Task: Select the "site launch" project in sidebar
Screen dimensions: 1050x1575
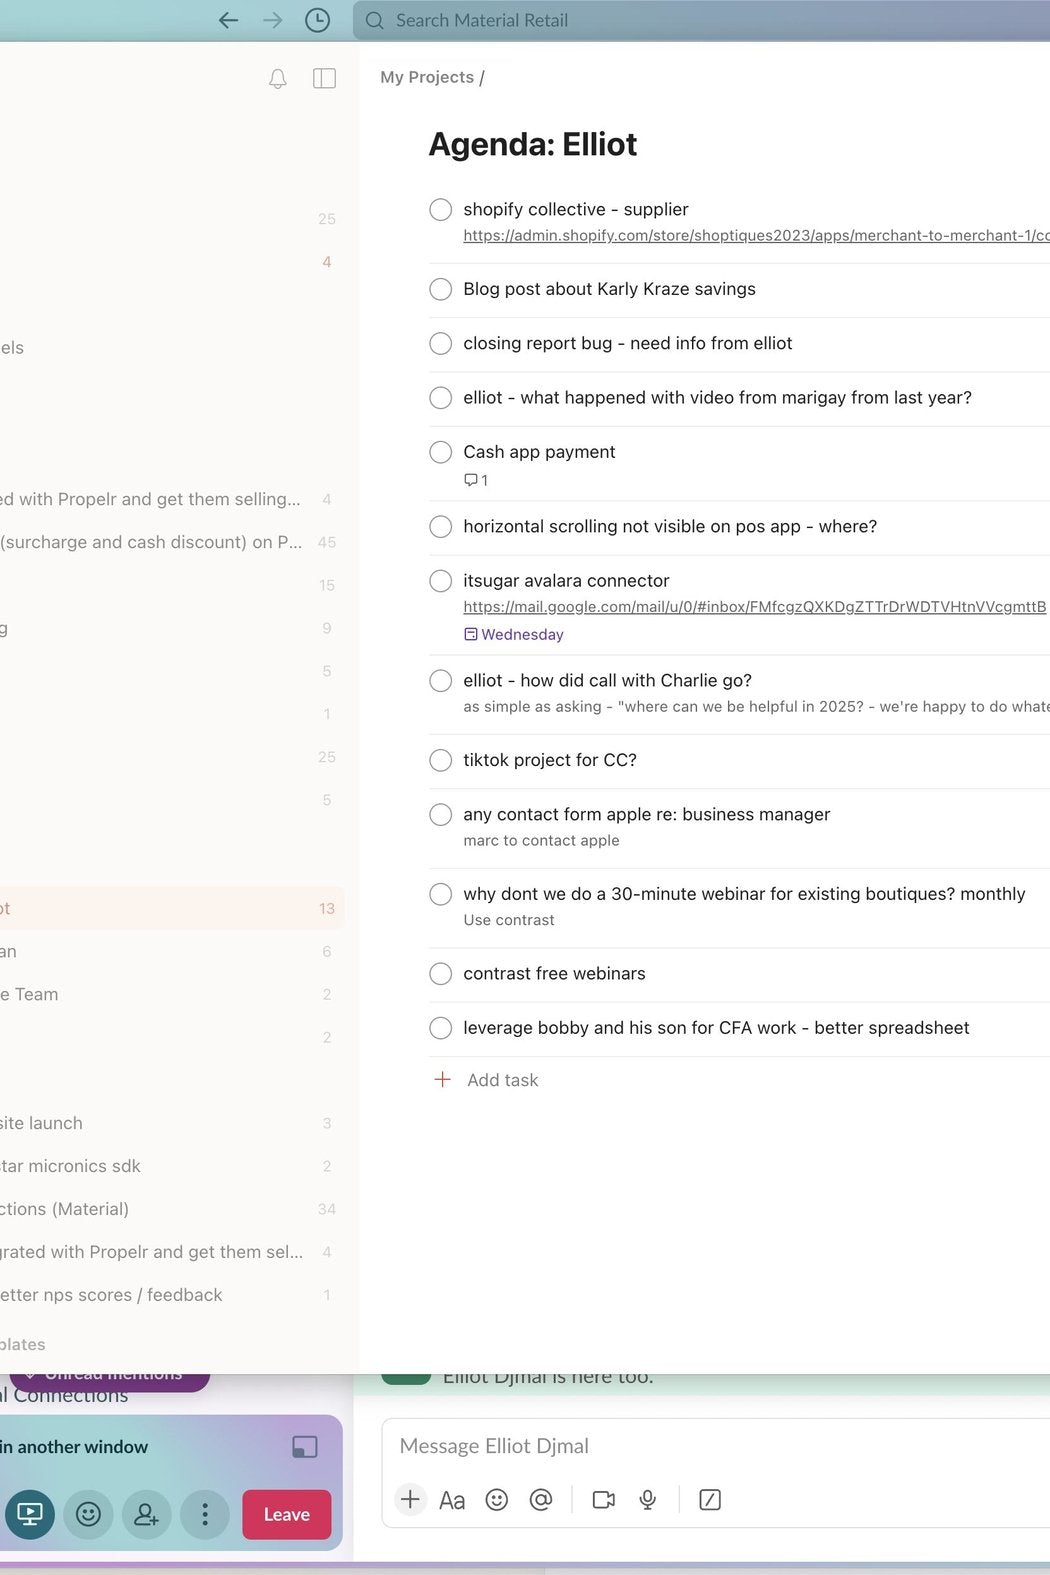Action: point(42,1123)
